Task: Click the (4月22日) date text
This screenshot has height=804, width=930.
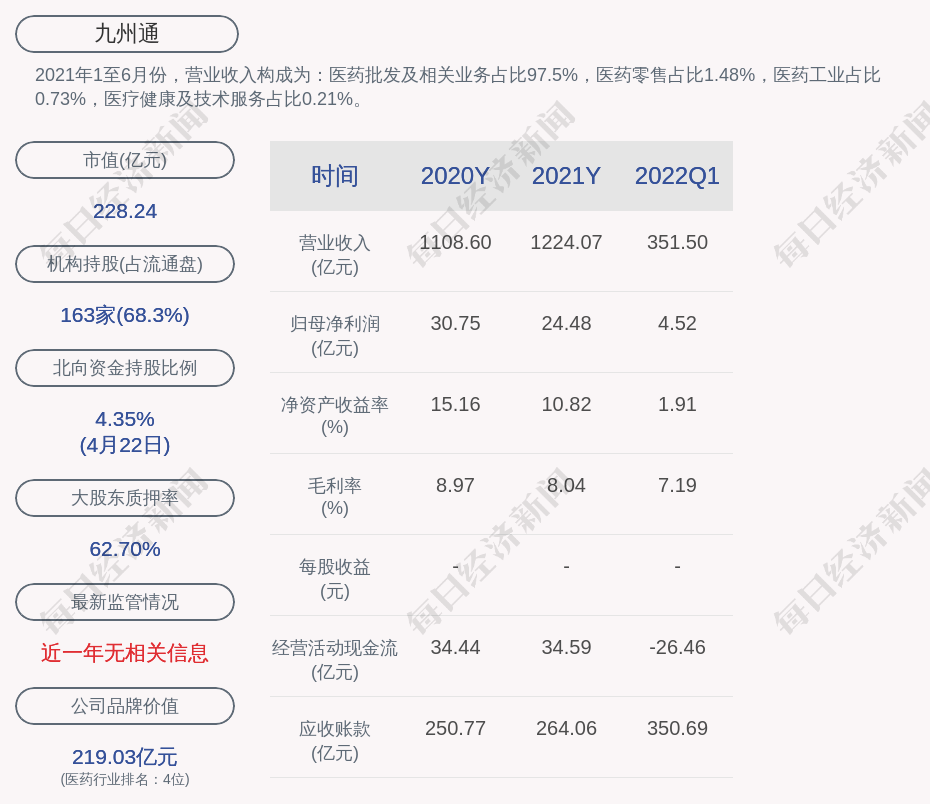Action: coord(125,445)
